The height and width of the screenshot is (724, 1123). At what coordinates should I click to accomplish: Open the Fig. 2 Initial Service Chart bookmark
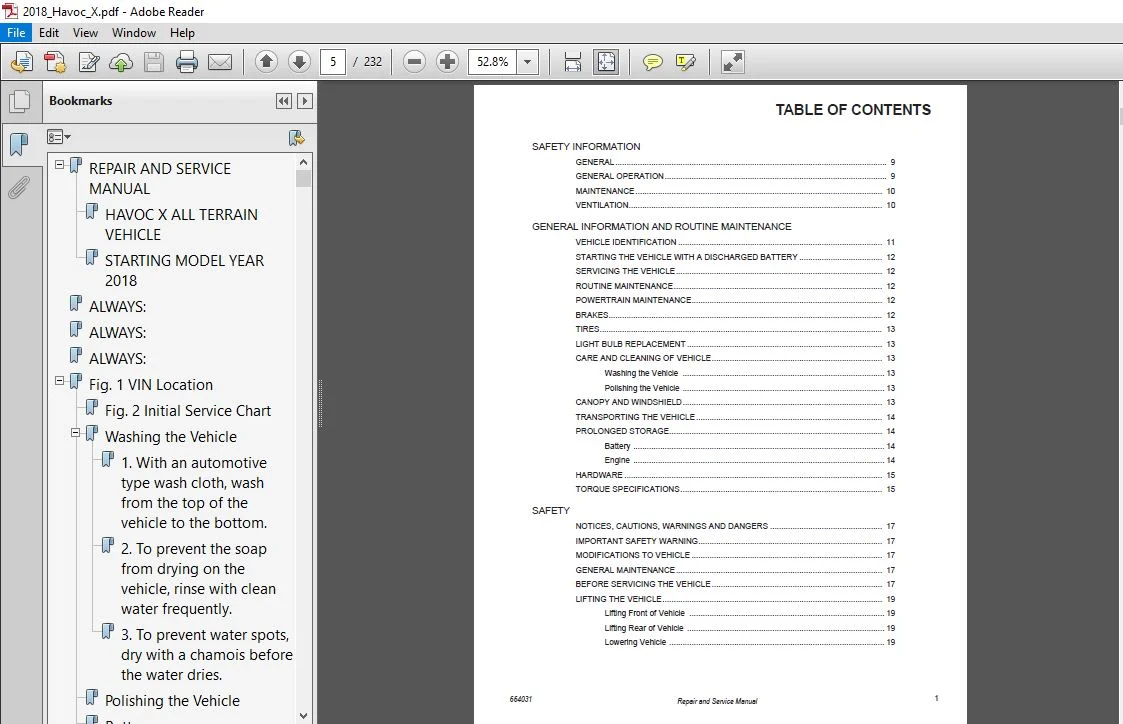click(188, 411)
